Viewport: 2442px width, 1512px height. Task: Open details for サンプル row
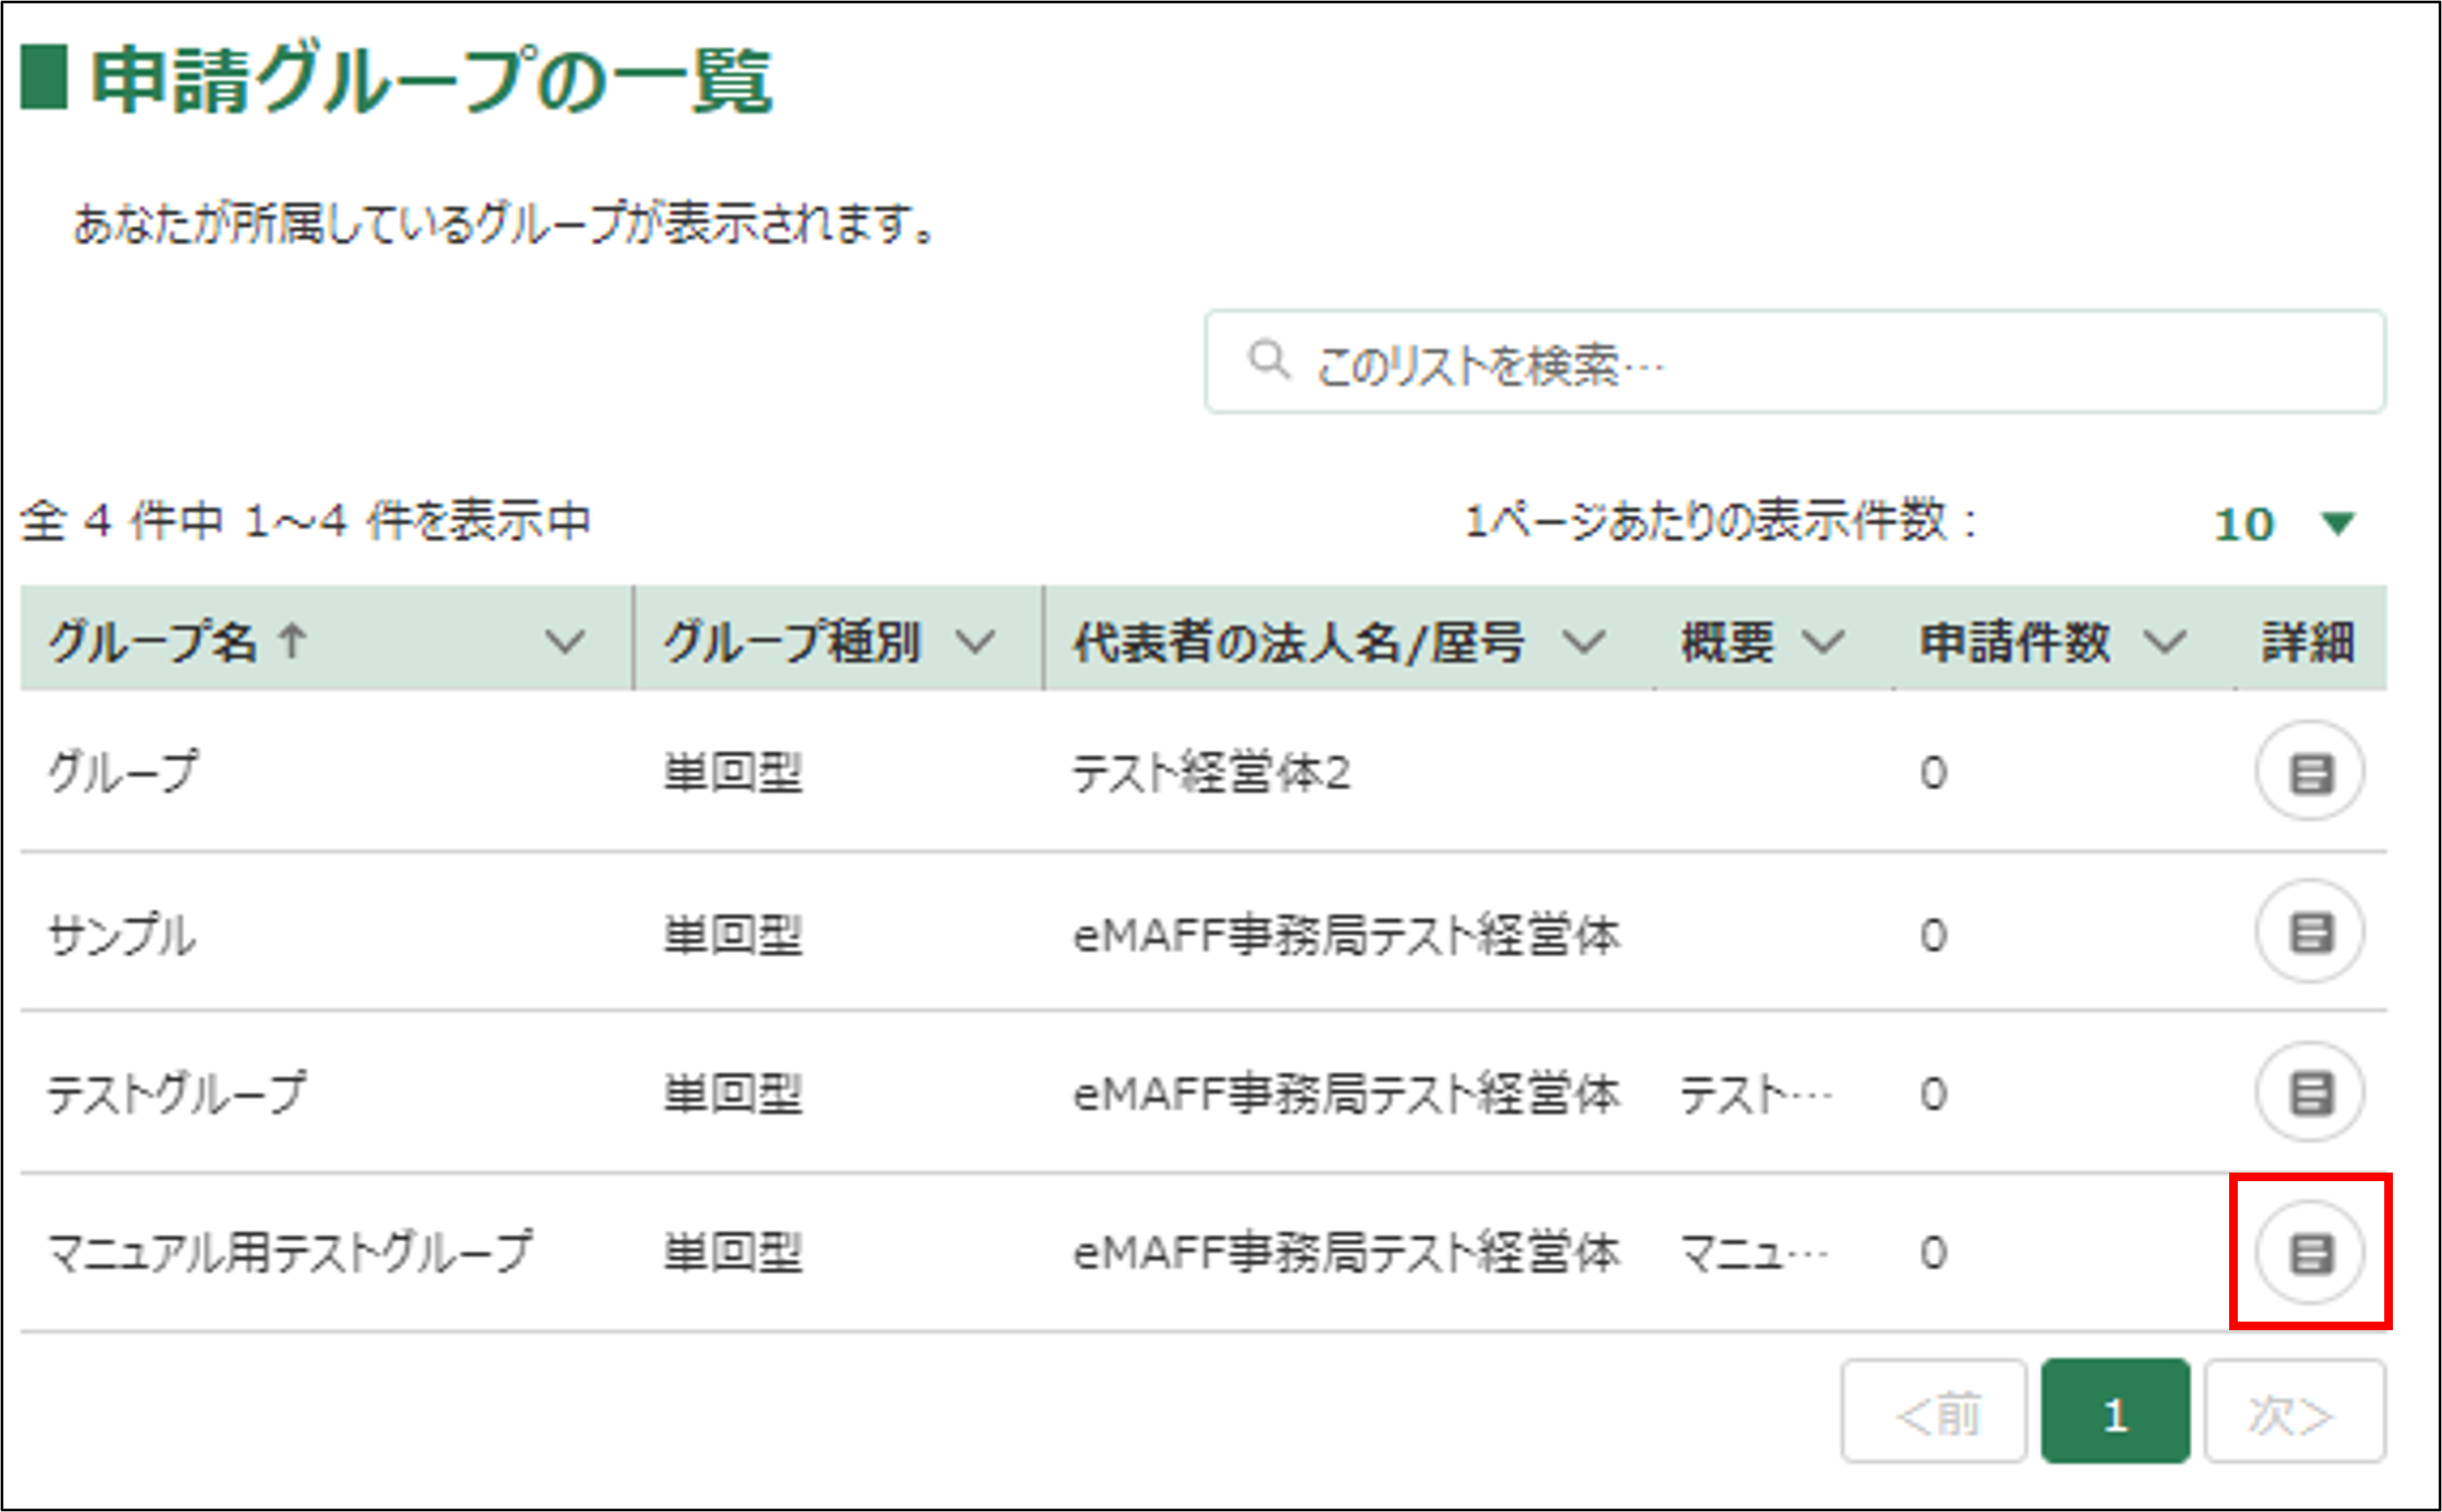pos(2309,932)
